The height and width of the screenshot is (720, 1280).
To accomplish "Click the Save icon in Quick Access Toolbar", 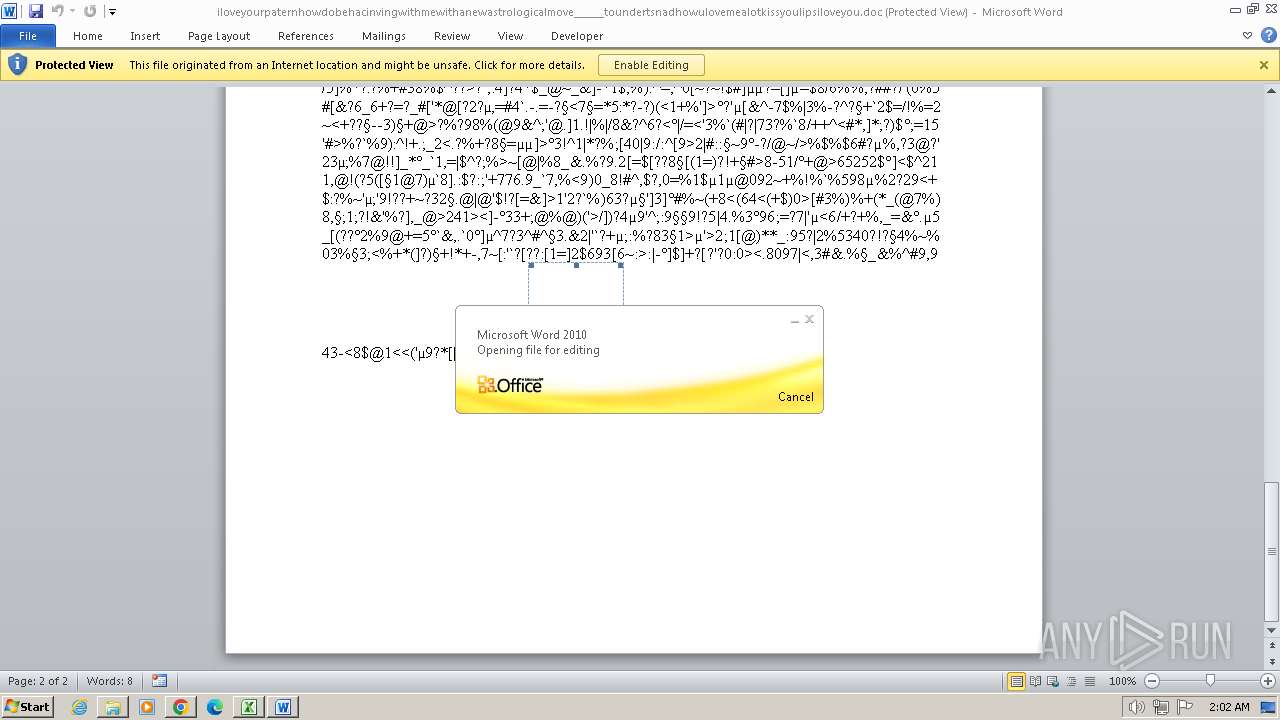I will 36,11.
